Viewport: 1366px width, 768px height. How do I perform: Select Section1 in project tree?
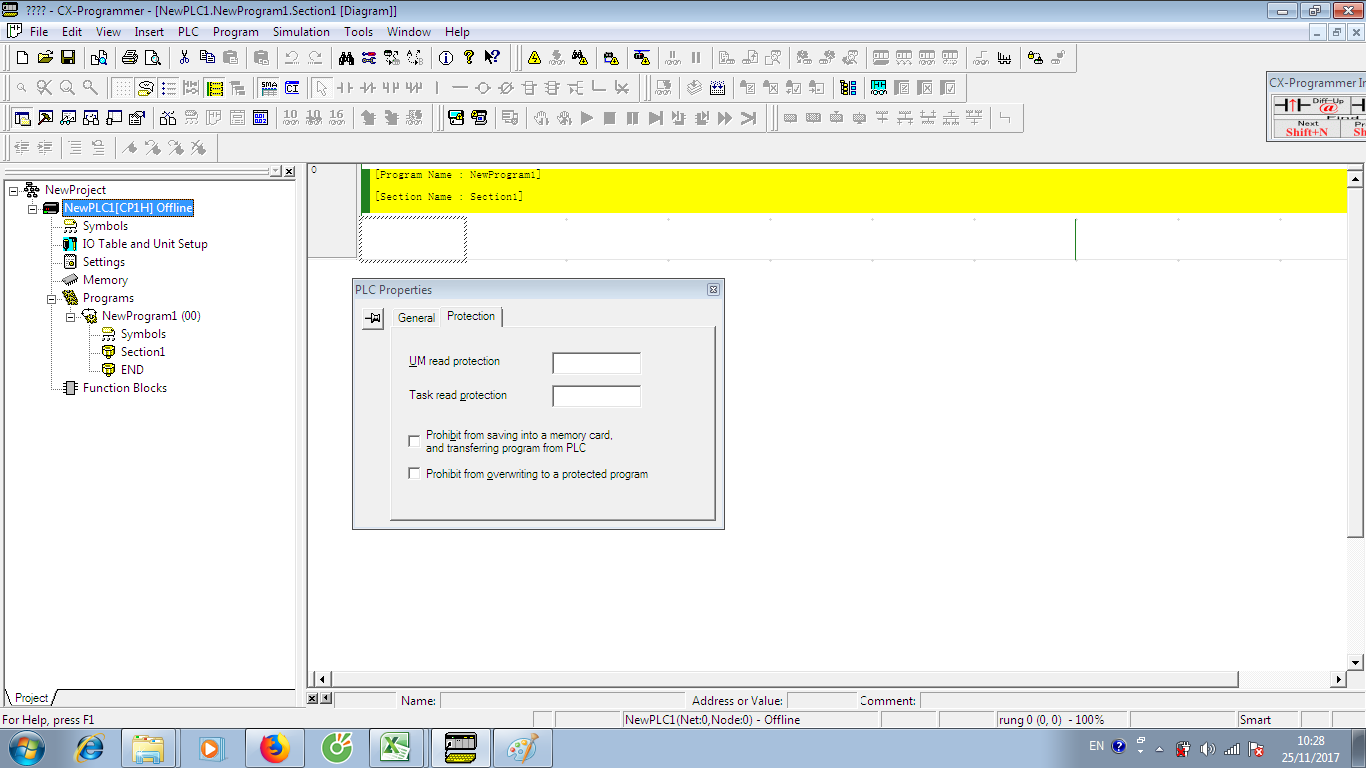pyautogui.click(x=143, y=352)
